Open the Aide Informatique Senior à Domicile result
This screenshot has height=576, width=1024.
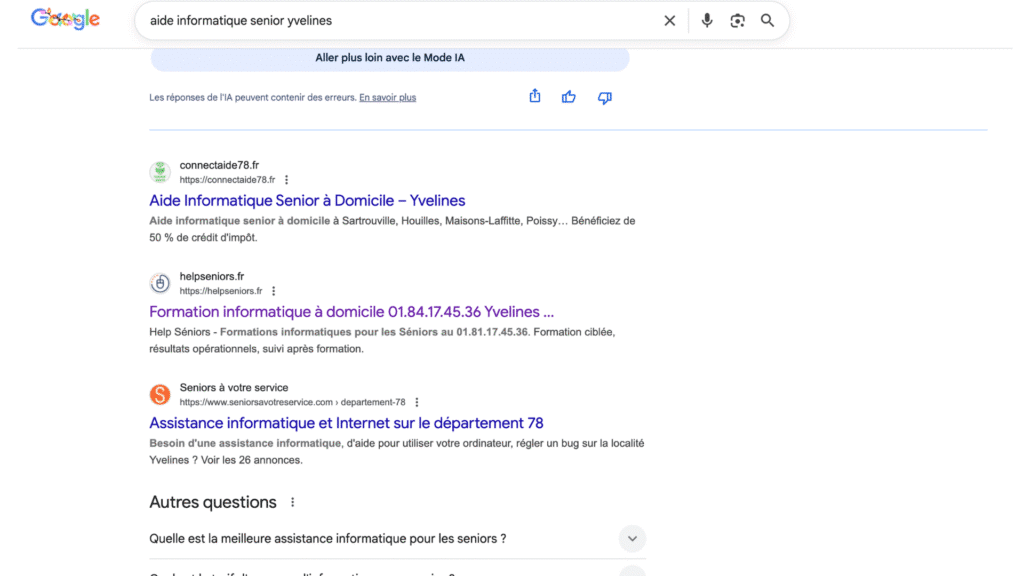[307, 200]
